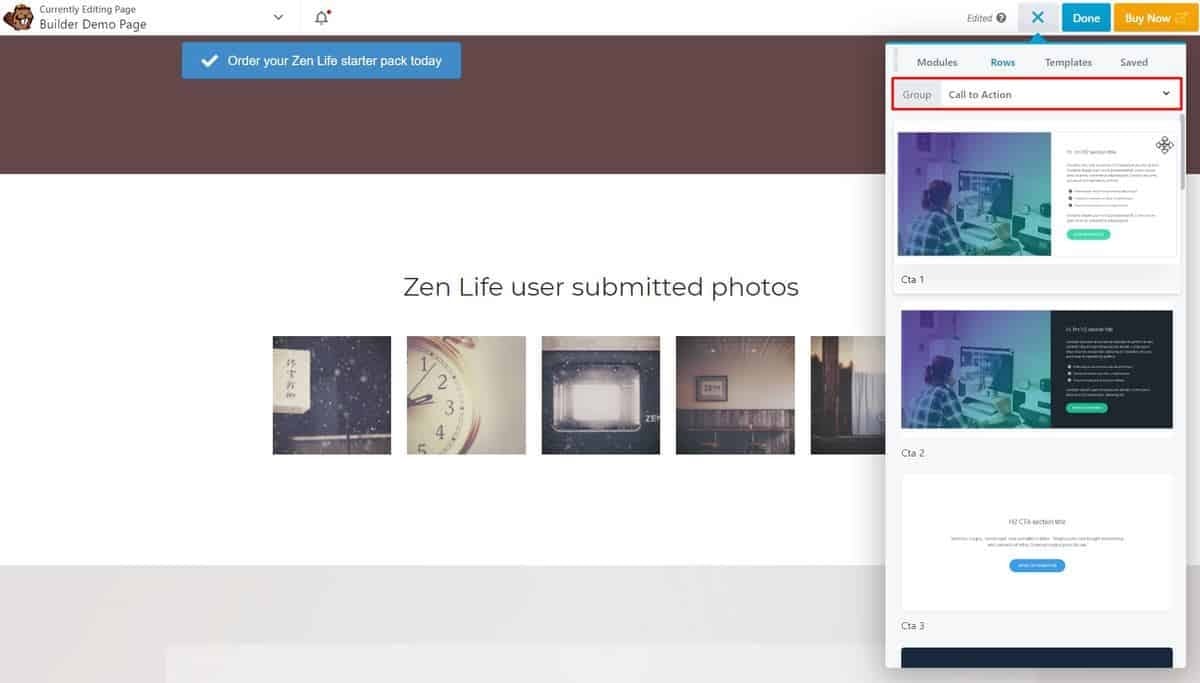
Task: Click the help icon beside Edited
Action: [1003, 17]
